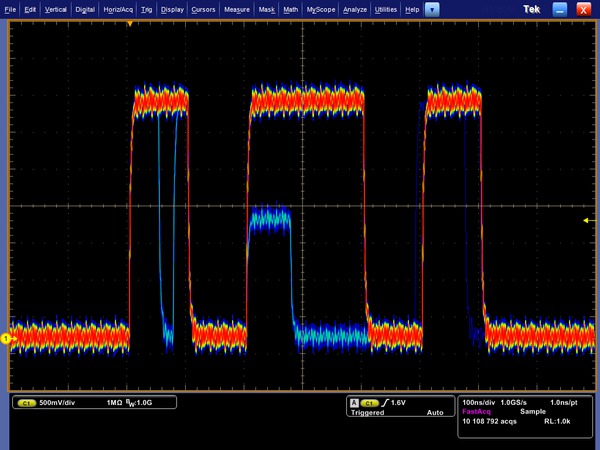Open the Measure menu
Viewport: 600px width, 450px height.
[x=237, y=9]
